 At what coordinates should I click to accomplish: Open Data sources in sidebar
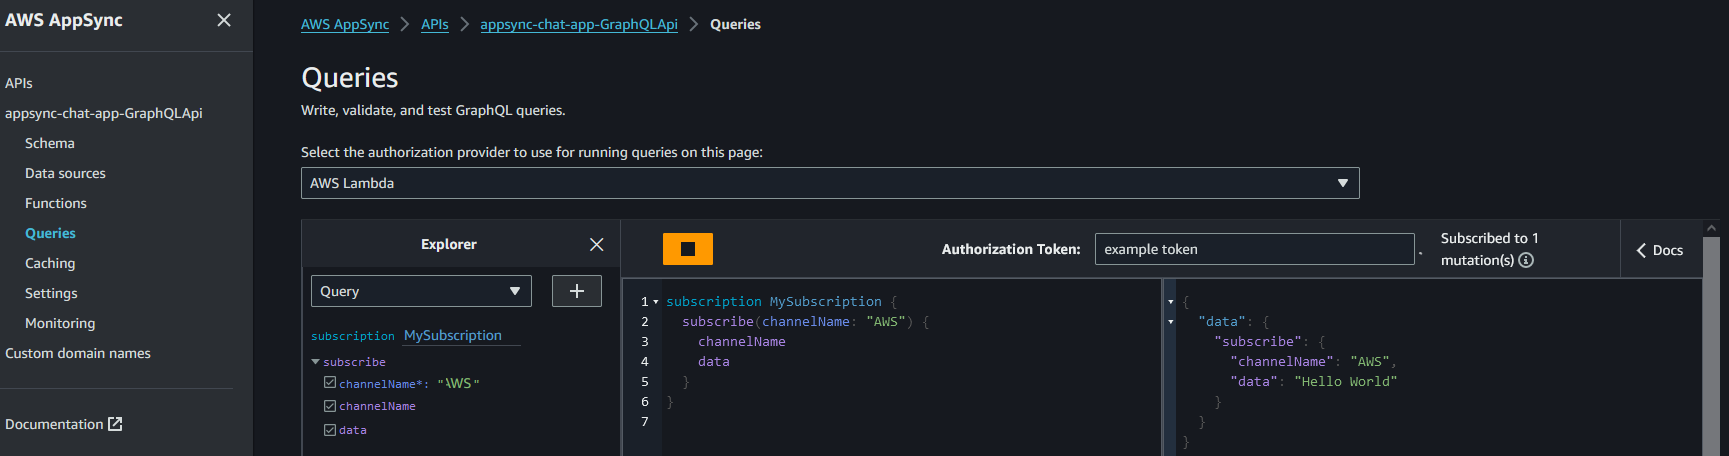65,173
